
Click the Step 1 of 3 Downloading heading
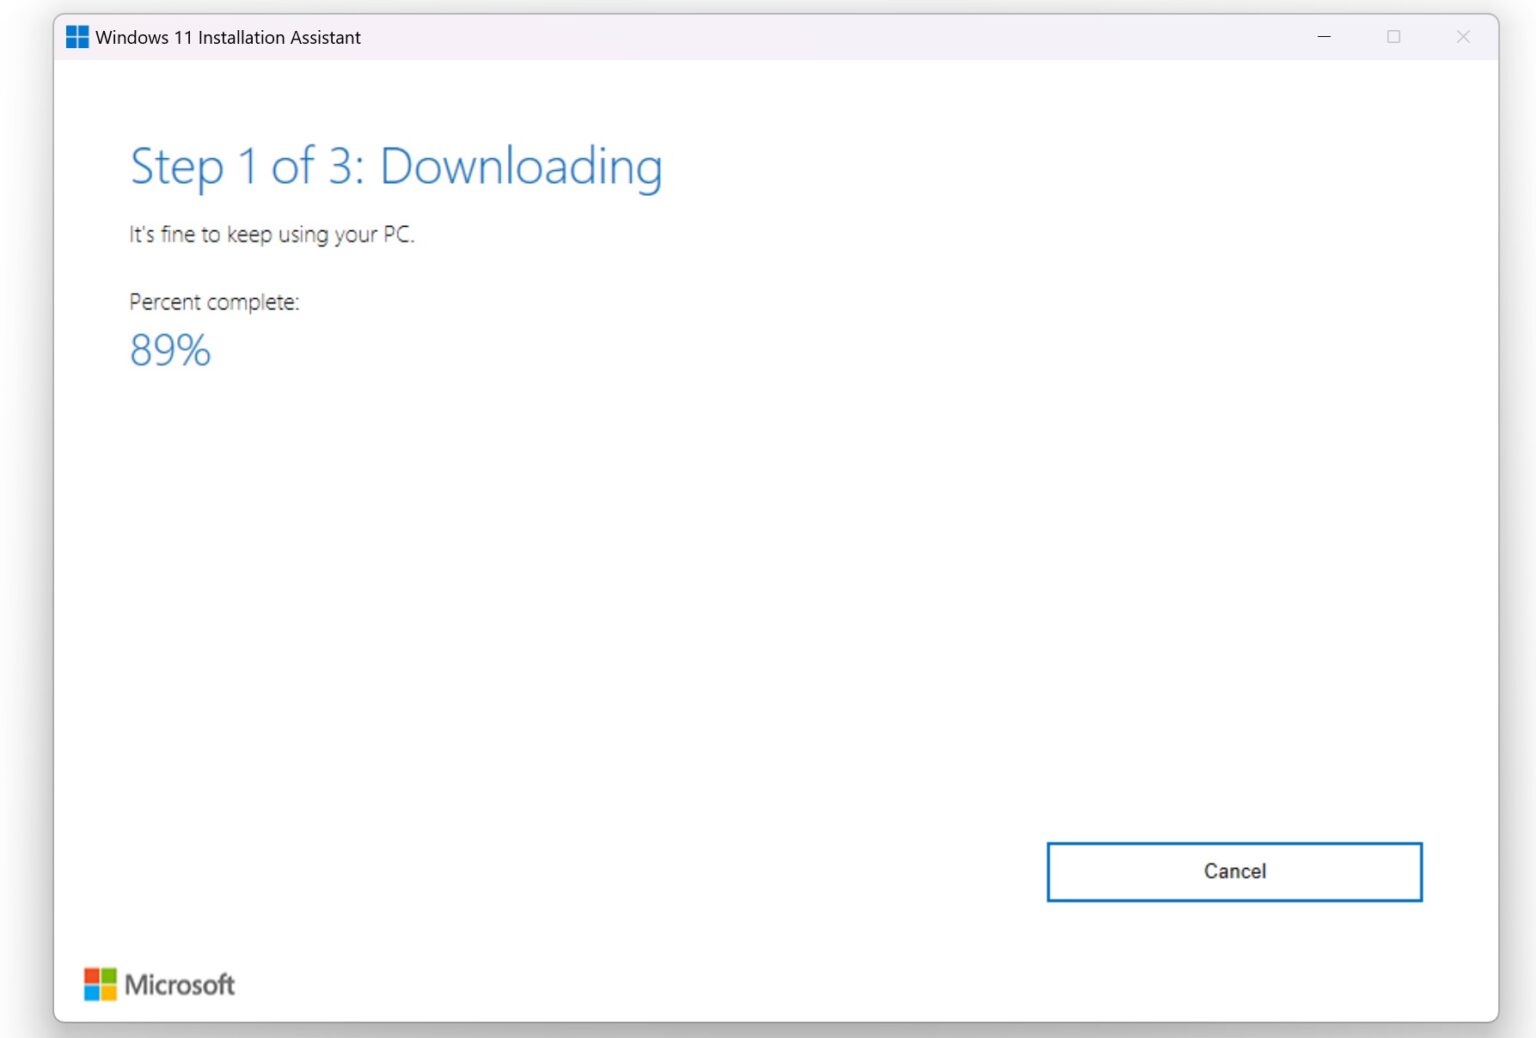(396, 166)
